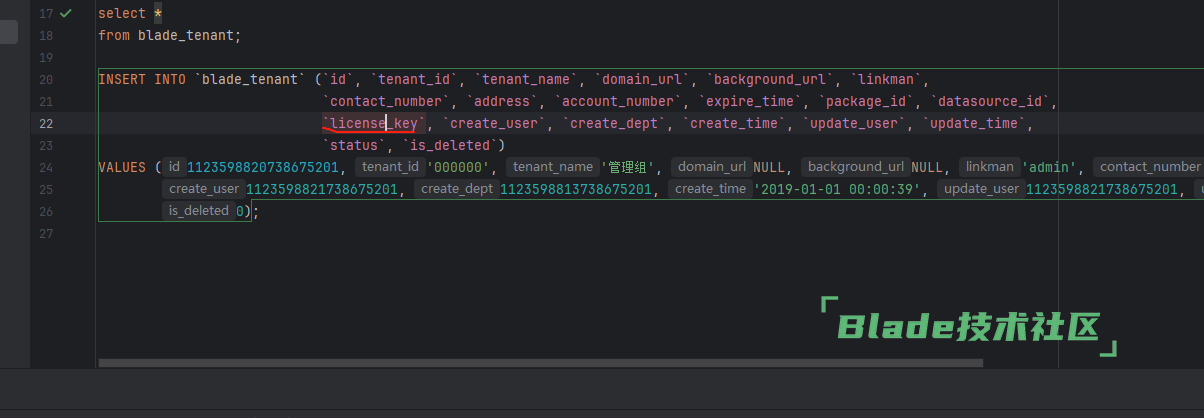
Task: Click the 'create_time' inlay hint label
Action: click(709, 189)
